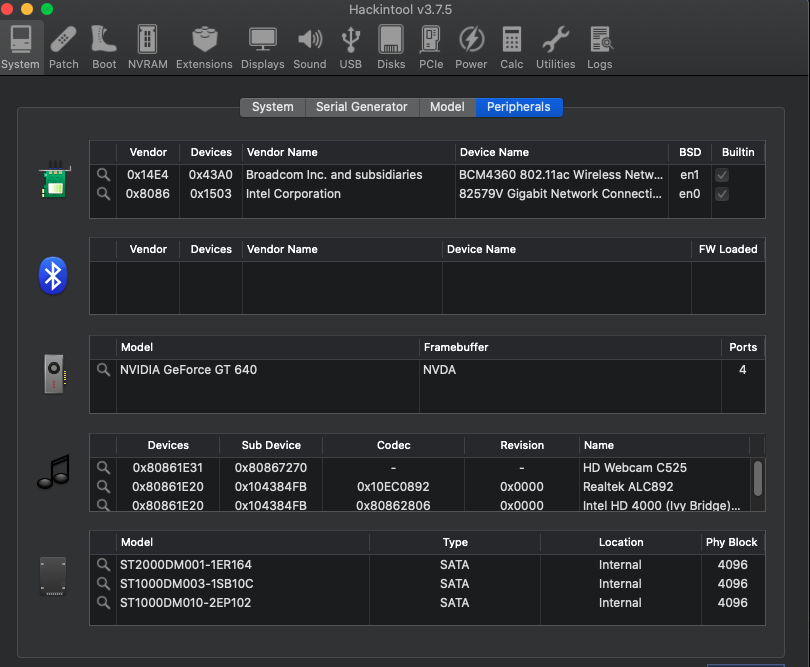Open the Sound toolbar section

[310, 48]
